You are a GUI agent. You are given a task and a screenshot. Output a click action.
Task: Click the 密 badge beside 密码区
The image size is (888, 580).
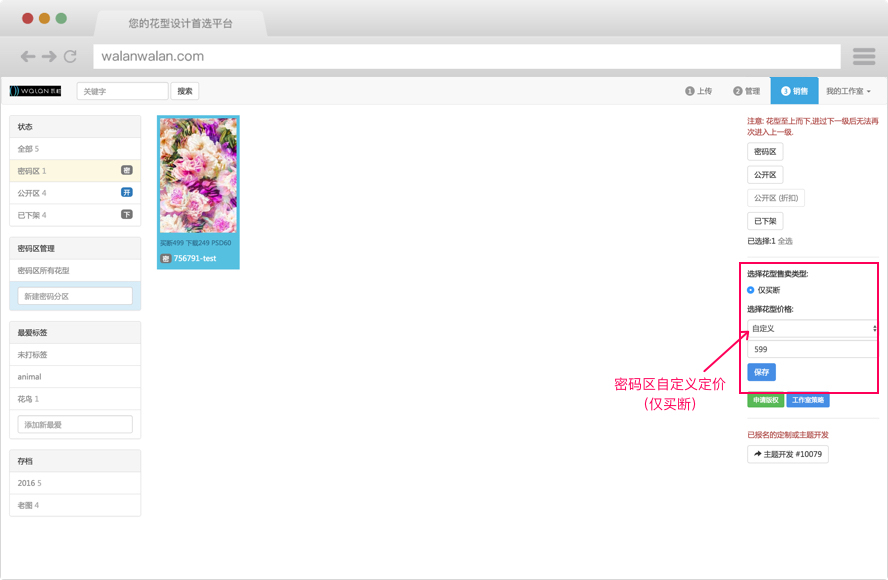[x=126, y=171]
